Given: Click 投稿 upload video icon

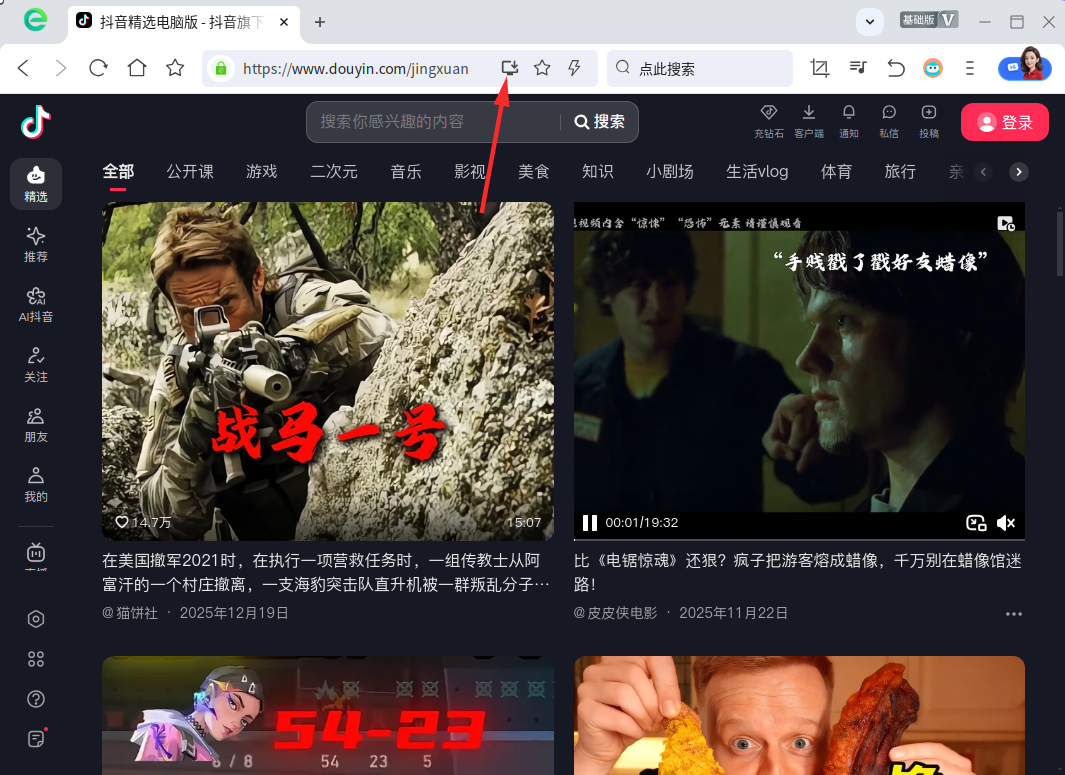Looking at the screenshot, I should click(929, 122).
